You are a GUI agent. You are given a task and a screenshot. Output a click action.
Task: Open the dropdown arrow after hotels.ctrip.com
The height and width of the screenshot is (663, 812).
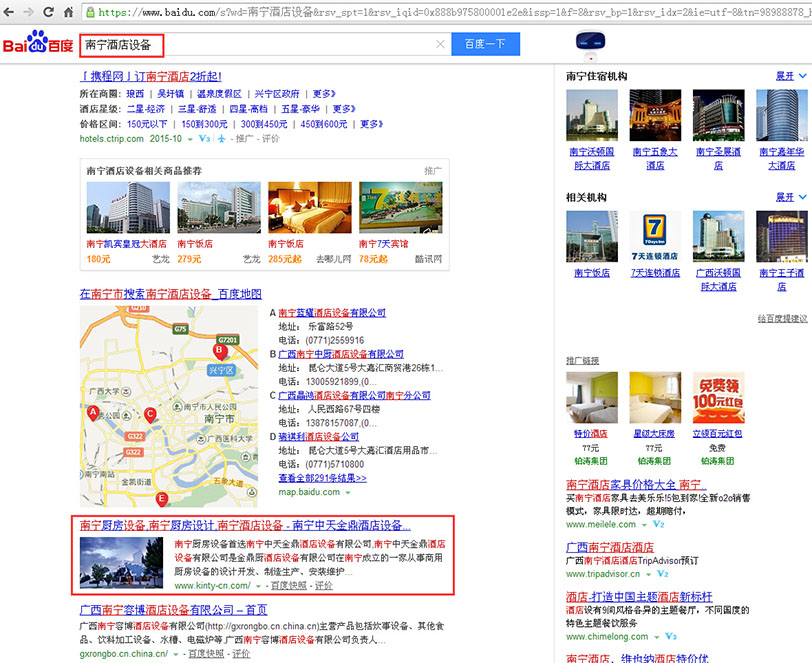190,139
